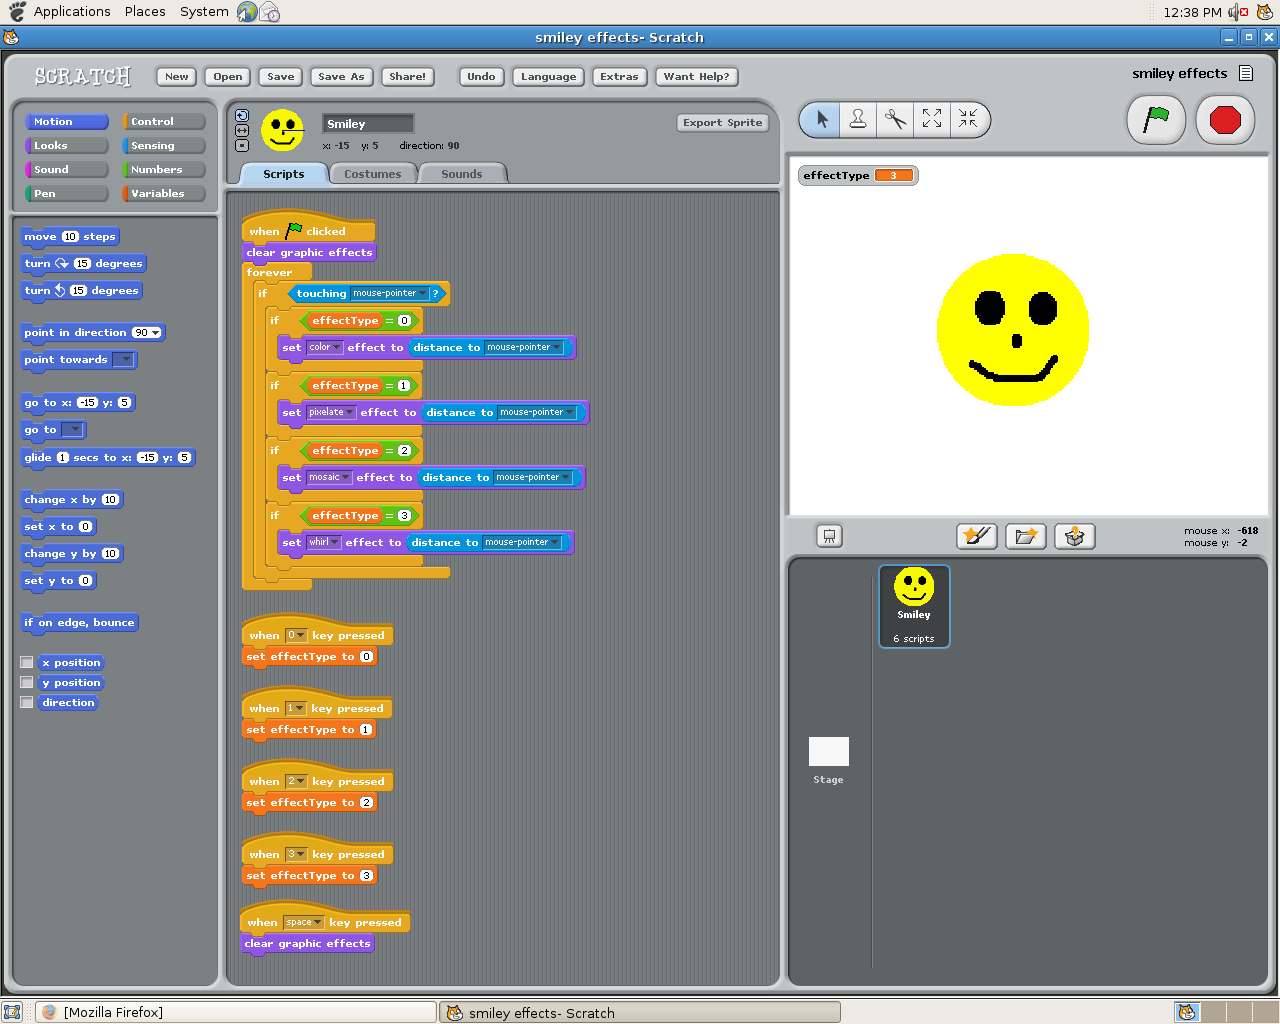Select the Control block category

tap(164, 121)
